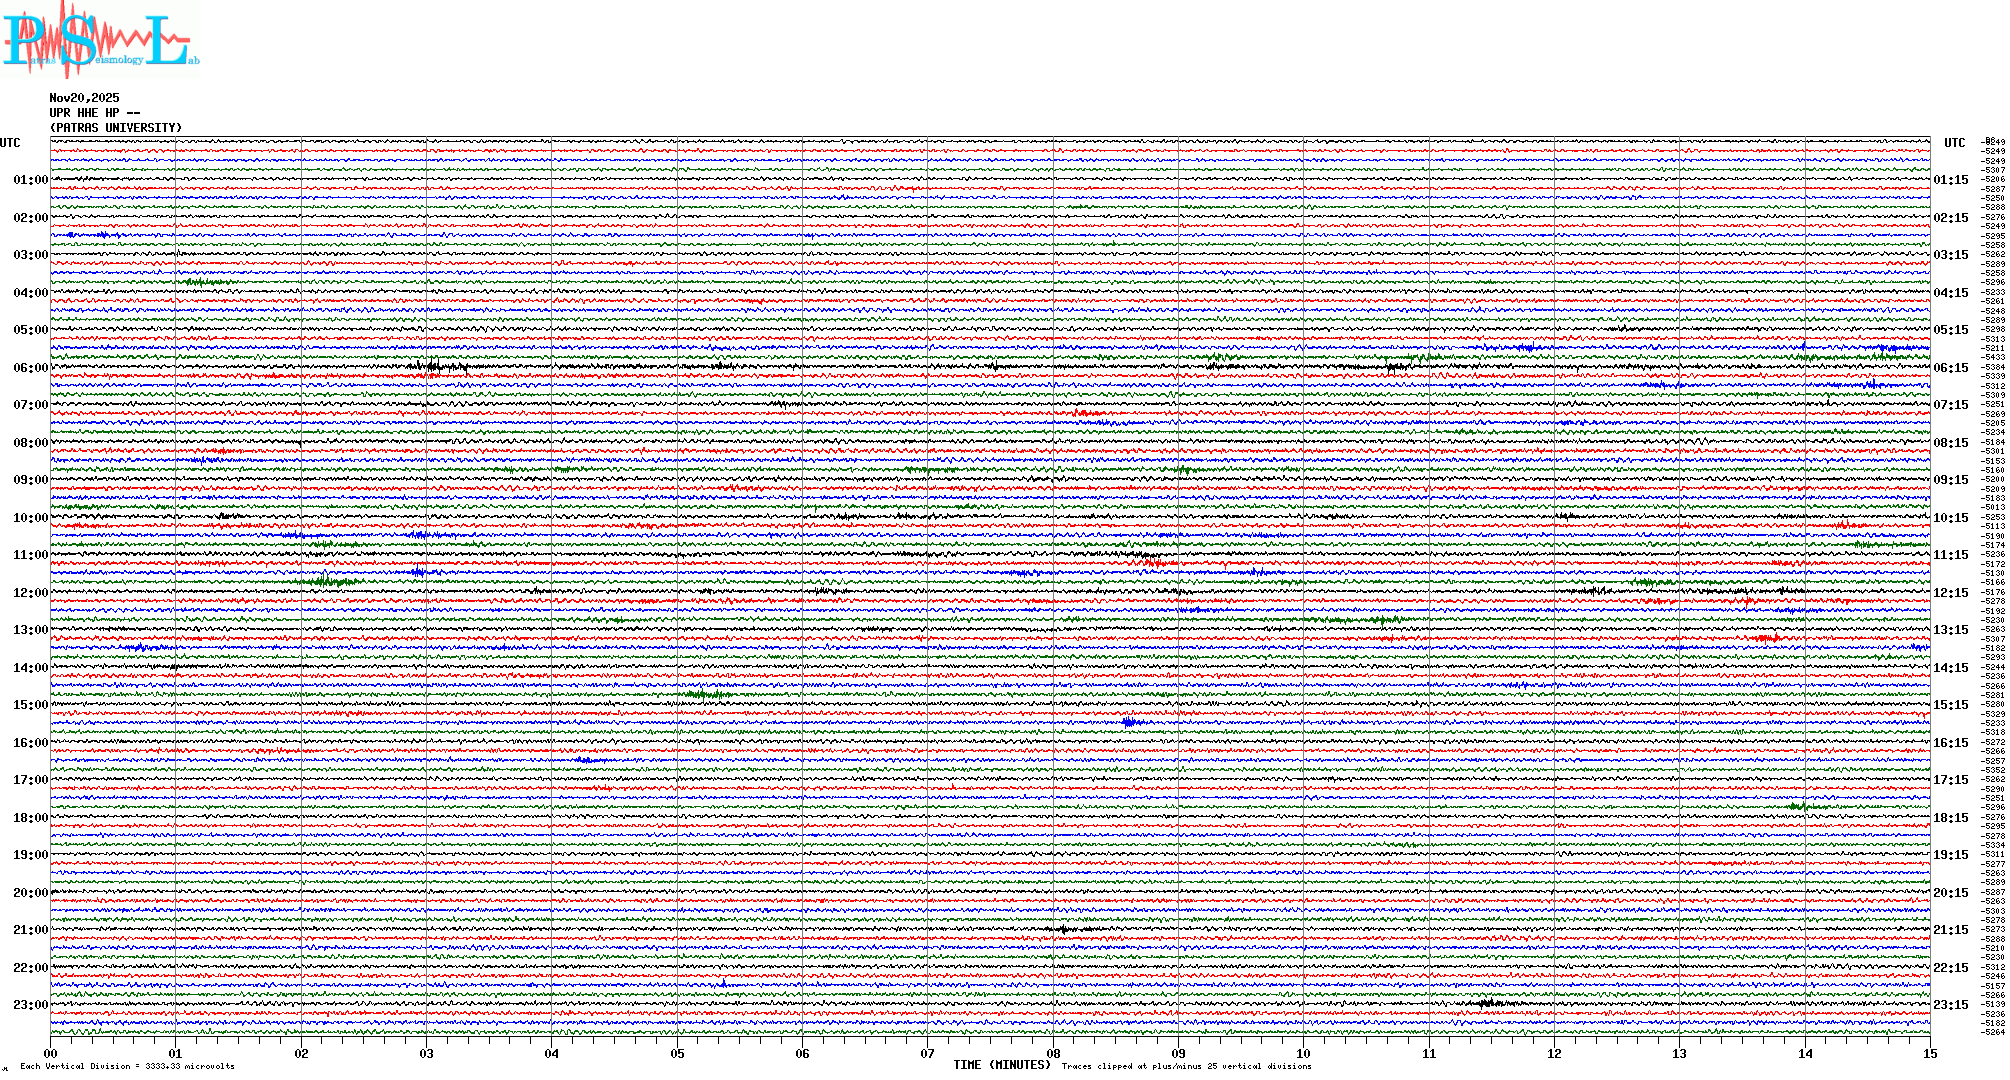
Task: Click the Patras Seismology Lab logo
Action: point(98,40)
